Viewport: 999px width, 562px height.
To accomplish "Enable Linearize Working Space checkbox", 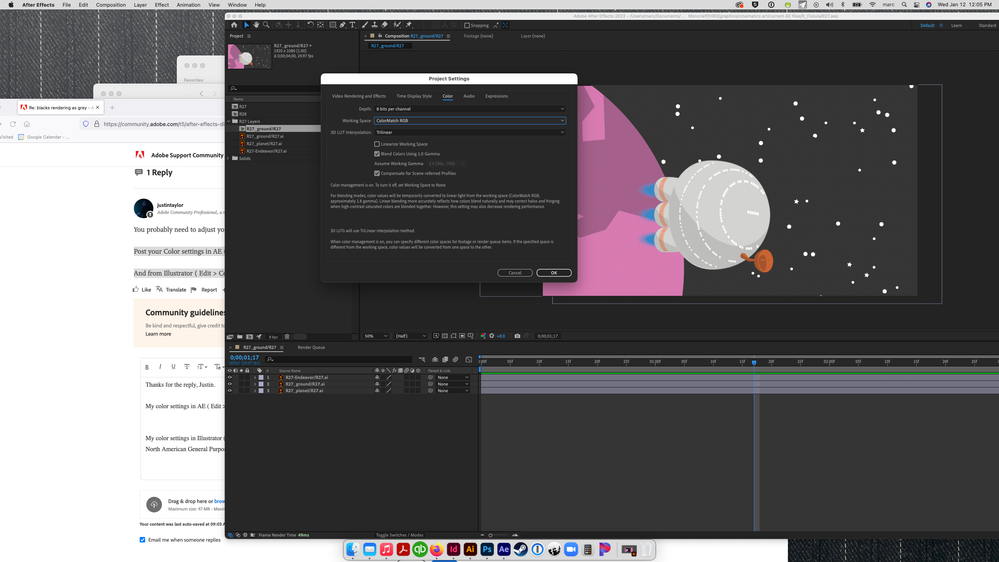I will [377, 144].
